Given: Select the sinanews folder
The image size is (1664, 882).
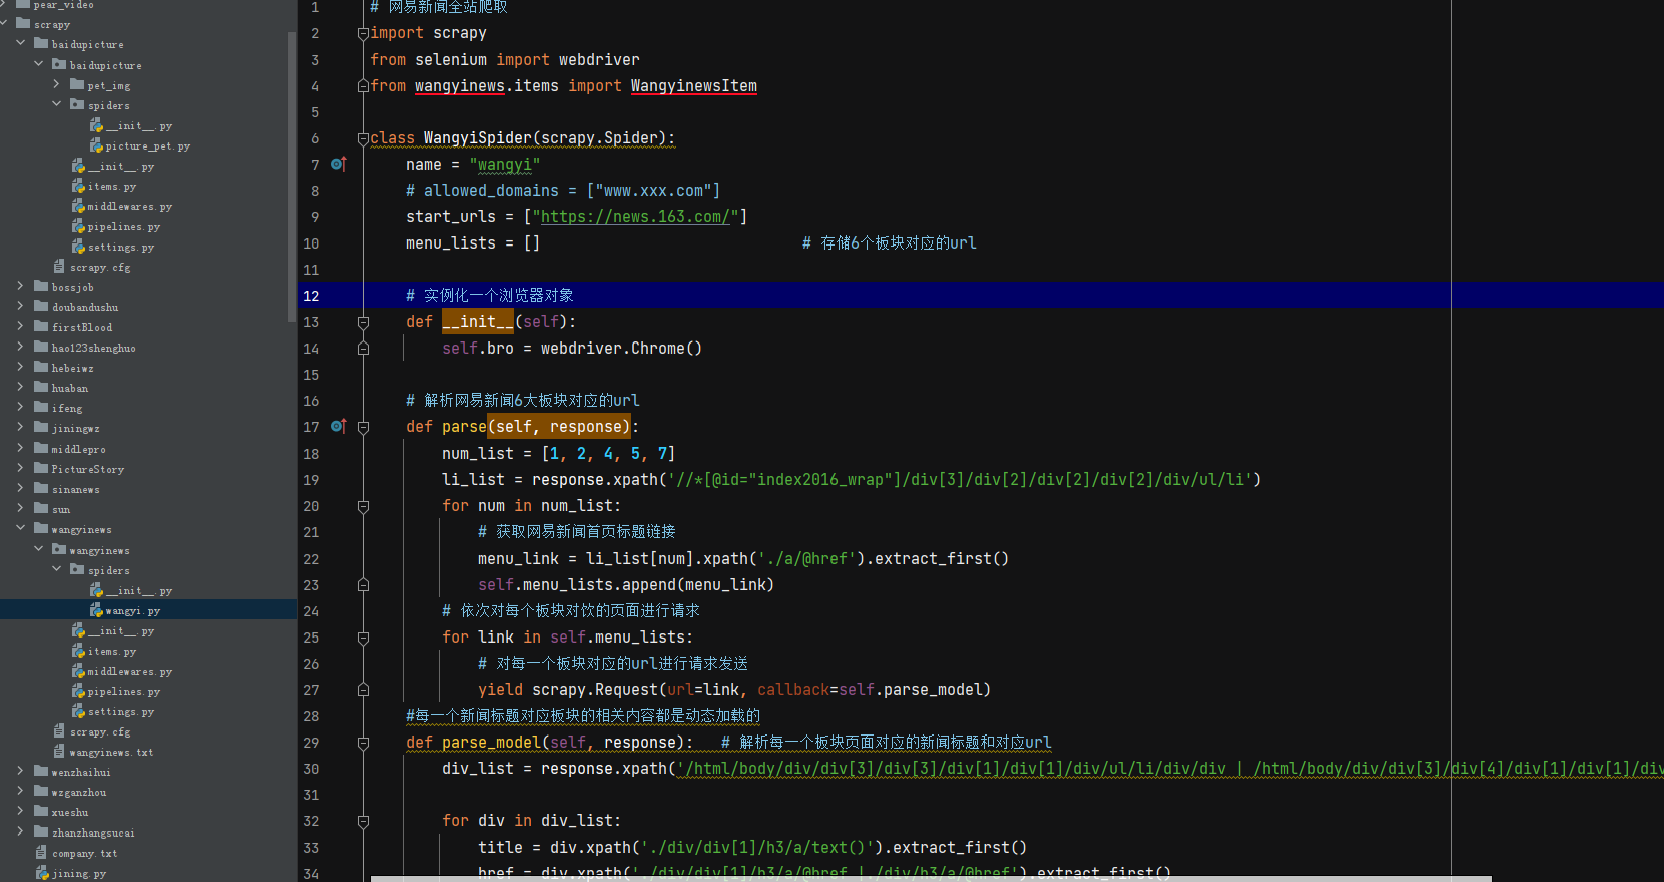Looking at the screenshot, I should [x=75, y=489].
